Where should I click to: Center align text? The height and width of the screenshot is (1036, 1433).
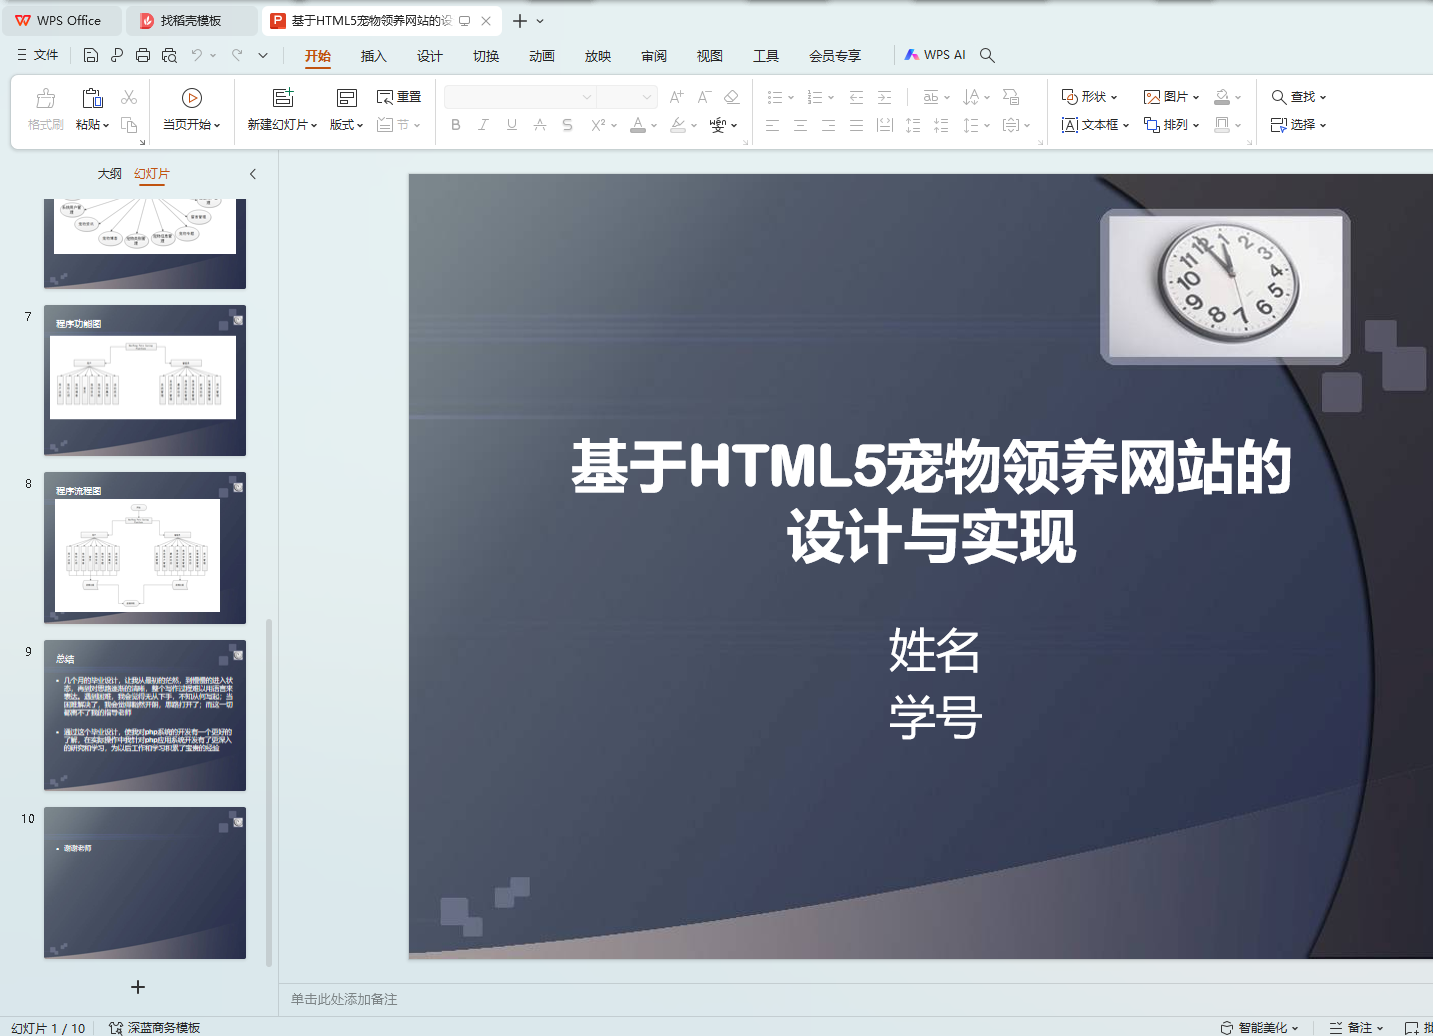(800, 125)
